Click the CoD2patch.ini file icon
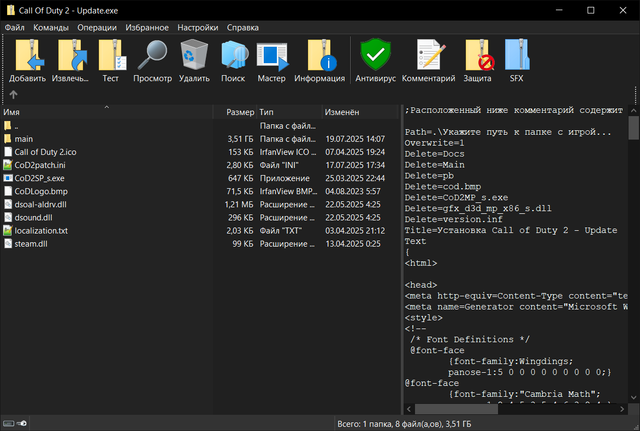 point(8,165)
